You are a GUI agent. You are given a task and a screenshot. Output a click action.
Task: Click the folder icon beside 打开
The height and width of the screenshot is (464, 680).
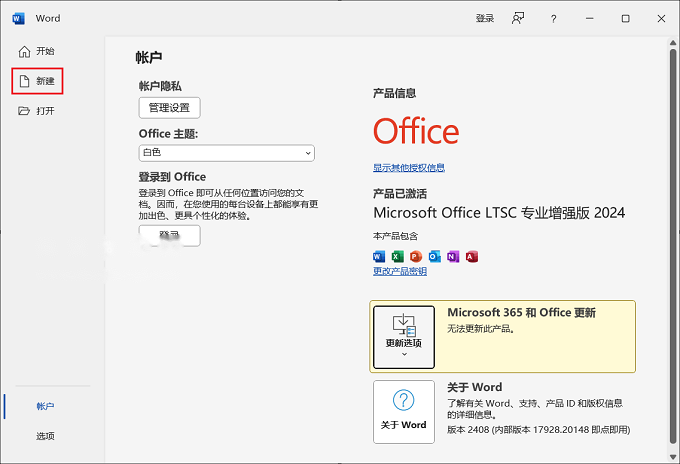click(24, 111)
